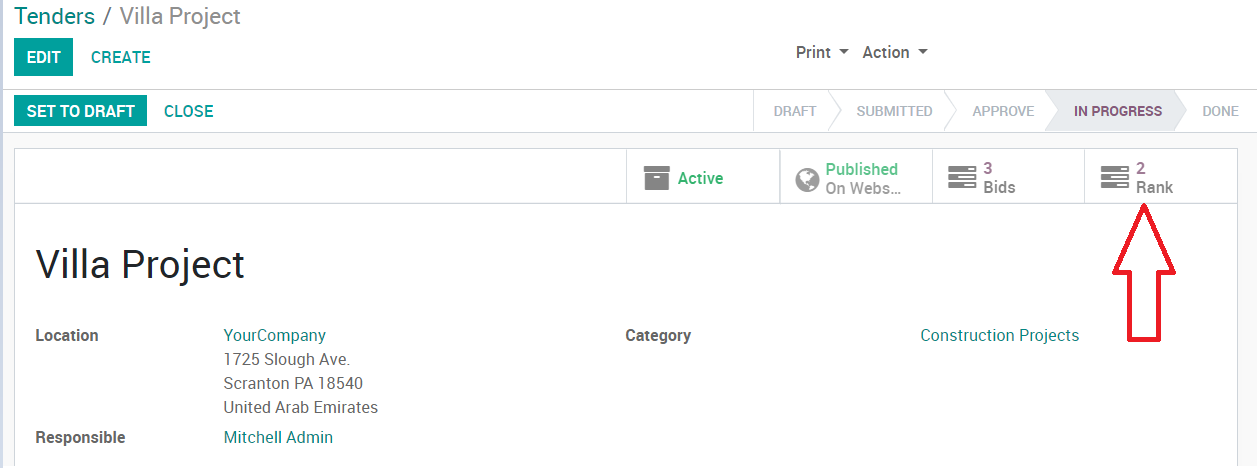The width and height of the screenshot is (1257, 468).
Task: Click the Active archive box icon
Action: pyautogui.click(x=656, y=178)
